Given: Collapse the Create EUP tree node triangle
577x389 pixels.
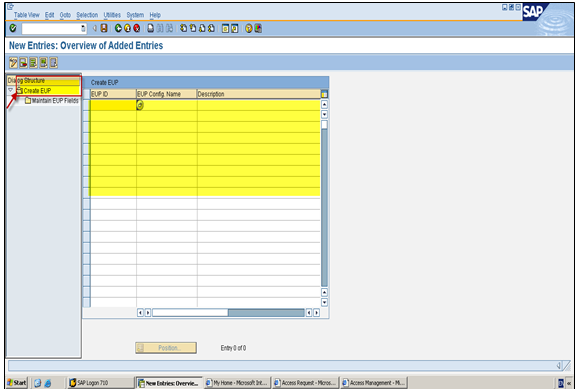Looking at the screenshot, I should [11, 90].
